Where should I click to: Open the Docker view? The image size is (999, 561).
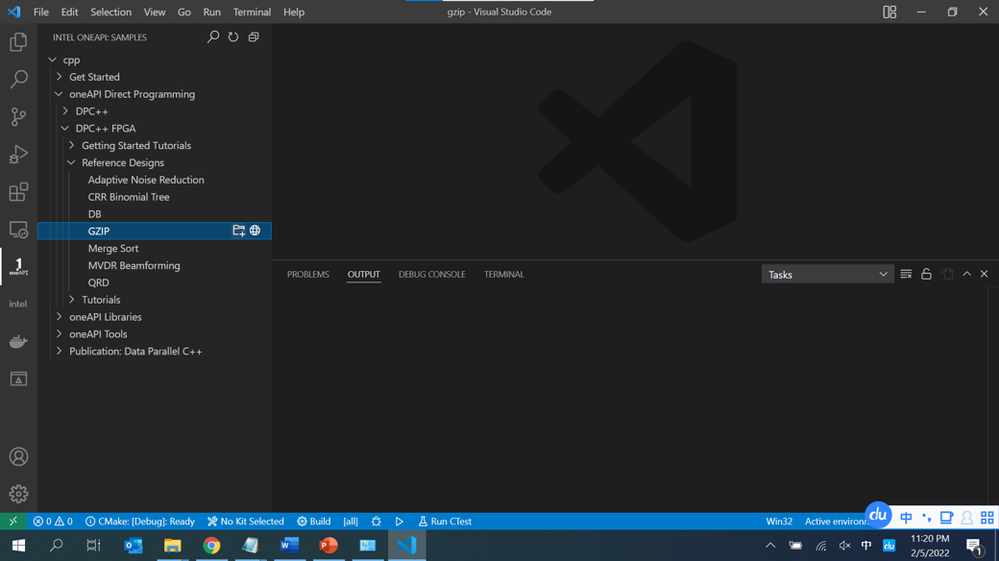(18, 341)
